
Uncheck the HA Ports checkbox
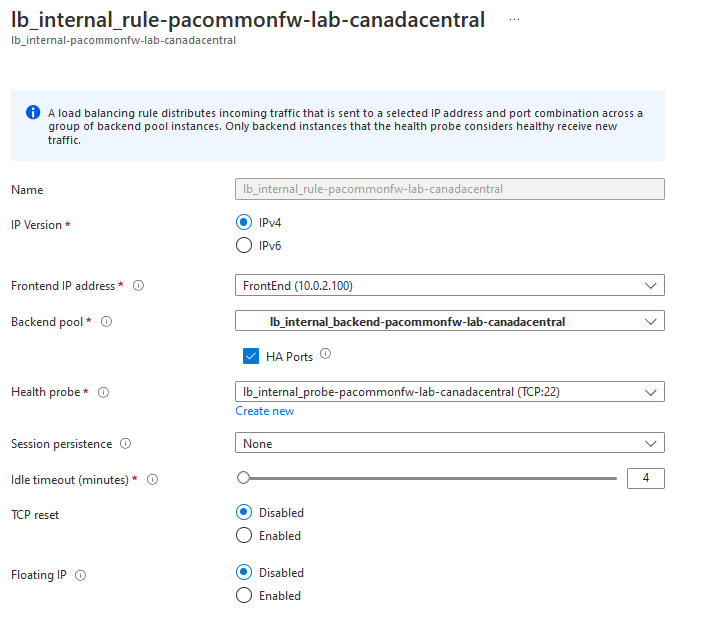tap(251, 356)
